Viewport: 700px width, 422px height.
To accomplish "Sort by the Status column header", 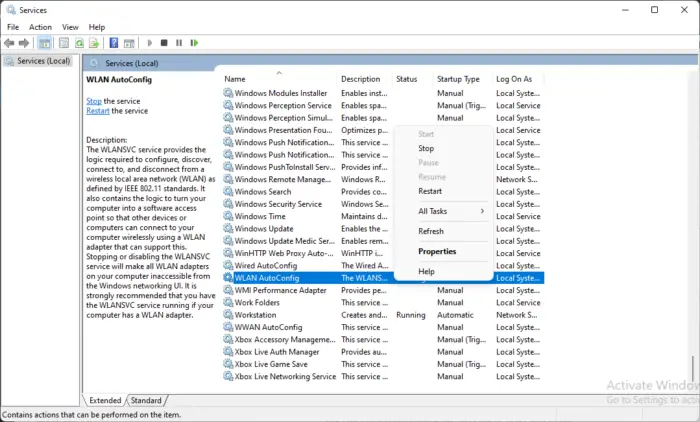I will tap(412, 79).
